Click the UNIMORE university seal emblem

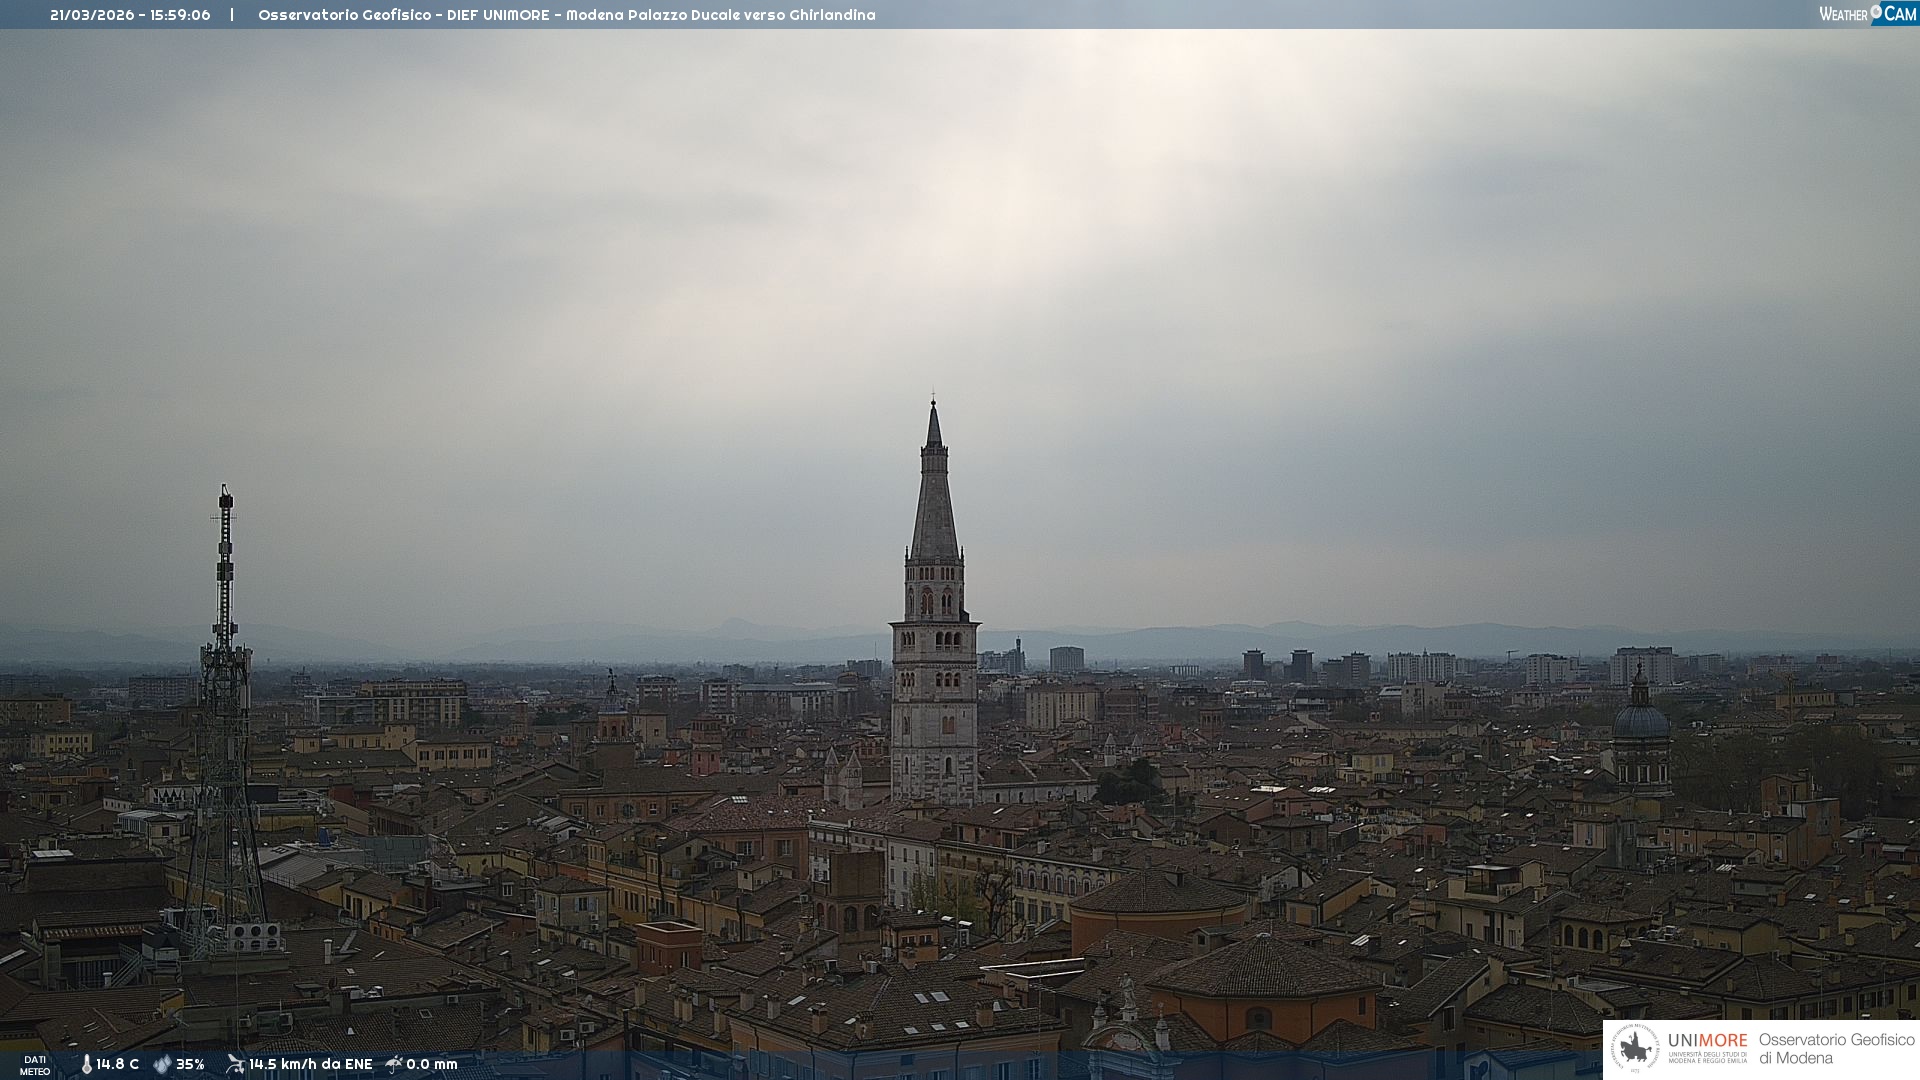(1635, 1048)
